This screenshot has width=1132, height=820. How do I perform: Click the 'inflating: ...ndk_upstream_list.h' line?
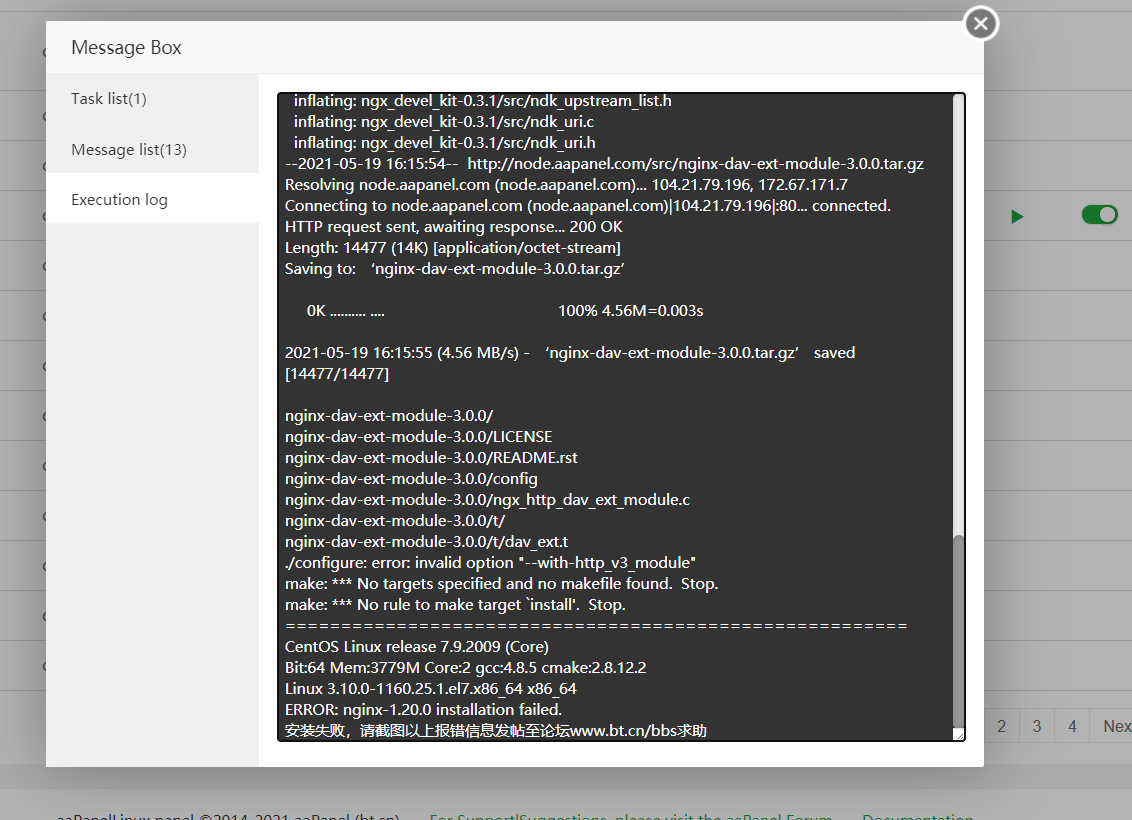click(482, 101)
